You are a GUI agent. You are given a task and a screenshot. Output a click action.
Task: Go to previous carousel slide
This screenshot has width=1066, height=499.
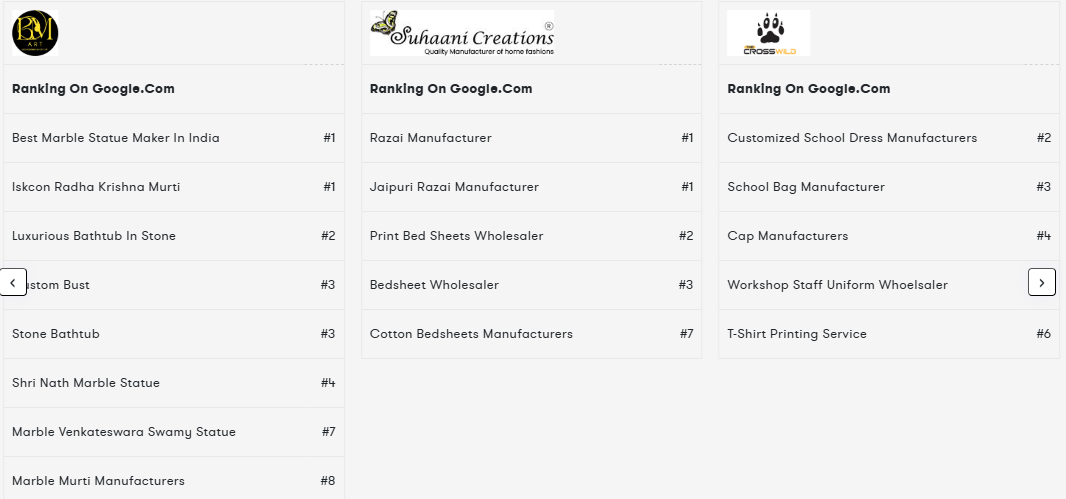[13, 283]
